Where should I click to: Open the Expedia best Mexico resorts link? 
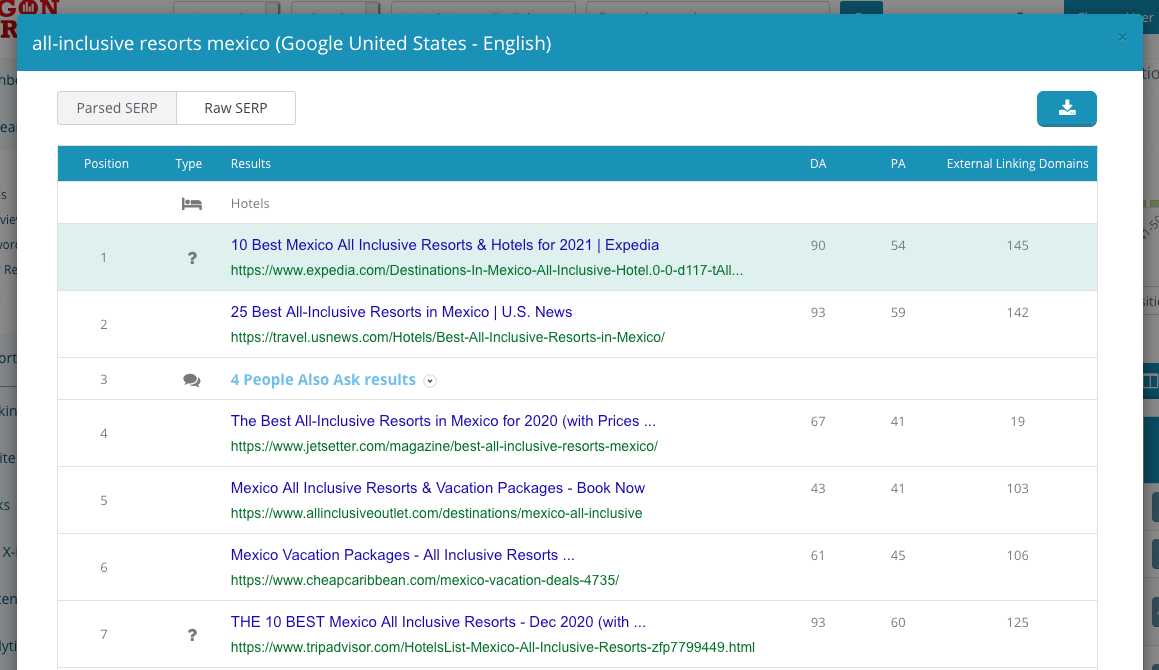pyautogui.click(x=444, y=245)
